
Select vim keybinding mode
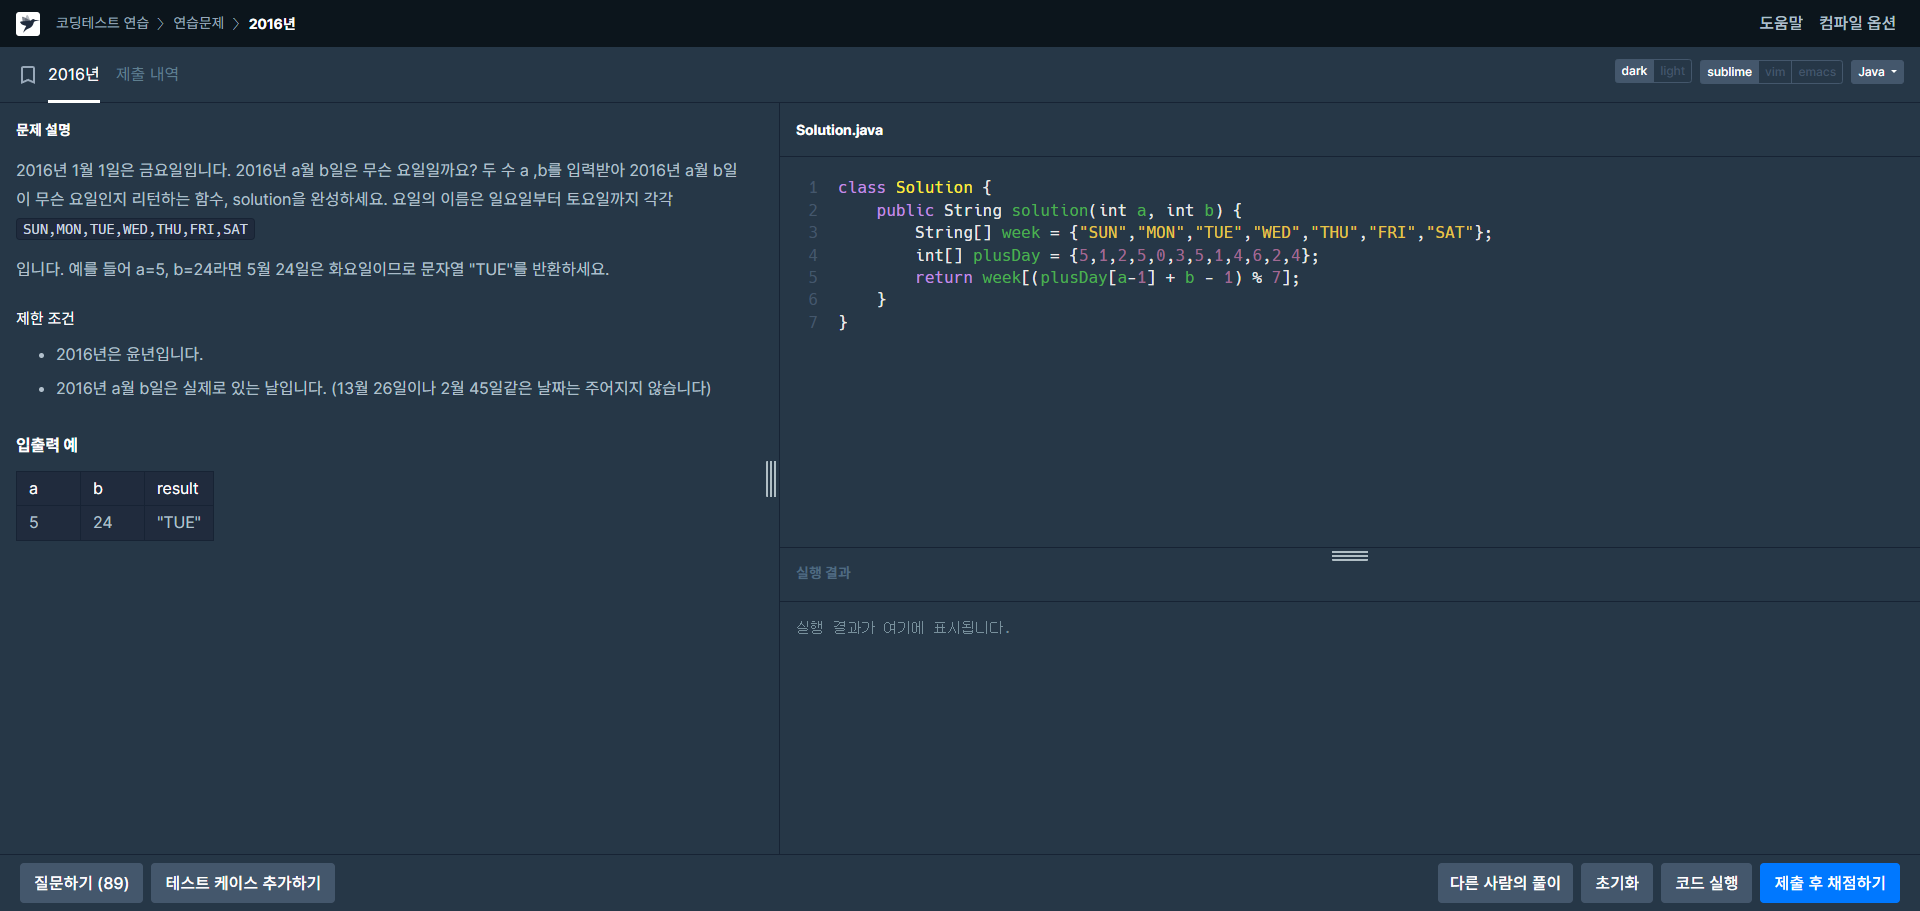pyautogui.click(x=1775, y=72)
